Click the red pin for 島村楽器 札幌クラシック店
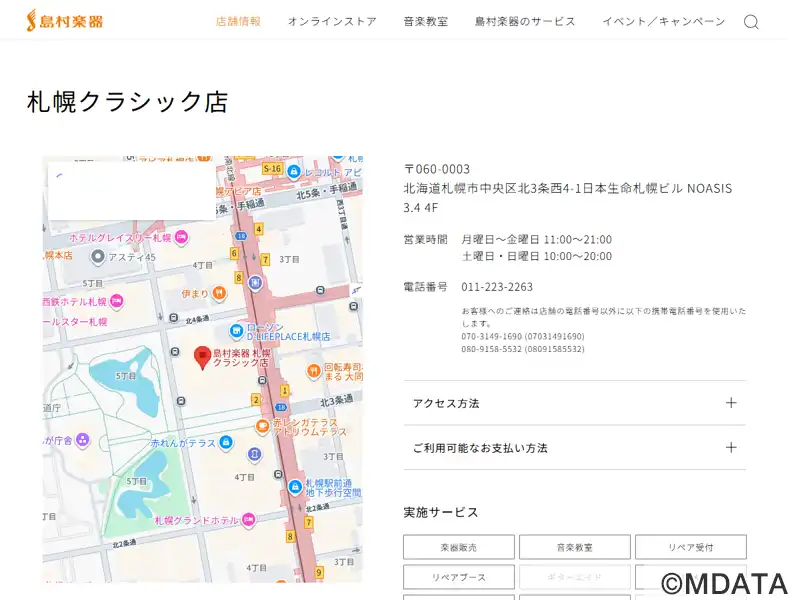Image resolution: width=800 pixels, height=600 pixels. click(x=202, y=357)
